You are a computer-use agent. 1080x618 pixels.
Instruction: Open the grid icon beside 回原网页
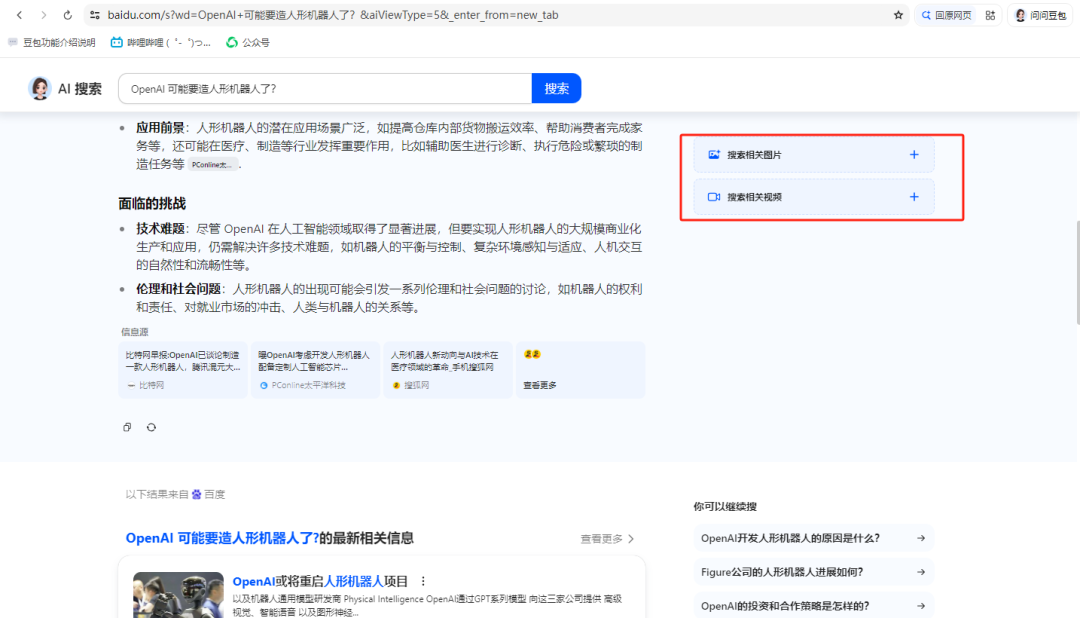click(x=990, y=15)
